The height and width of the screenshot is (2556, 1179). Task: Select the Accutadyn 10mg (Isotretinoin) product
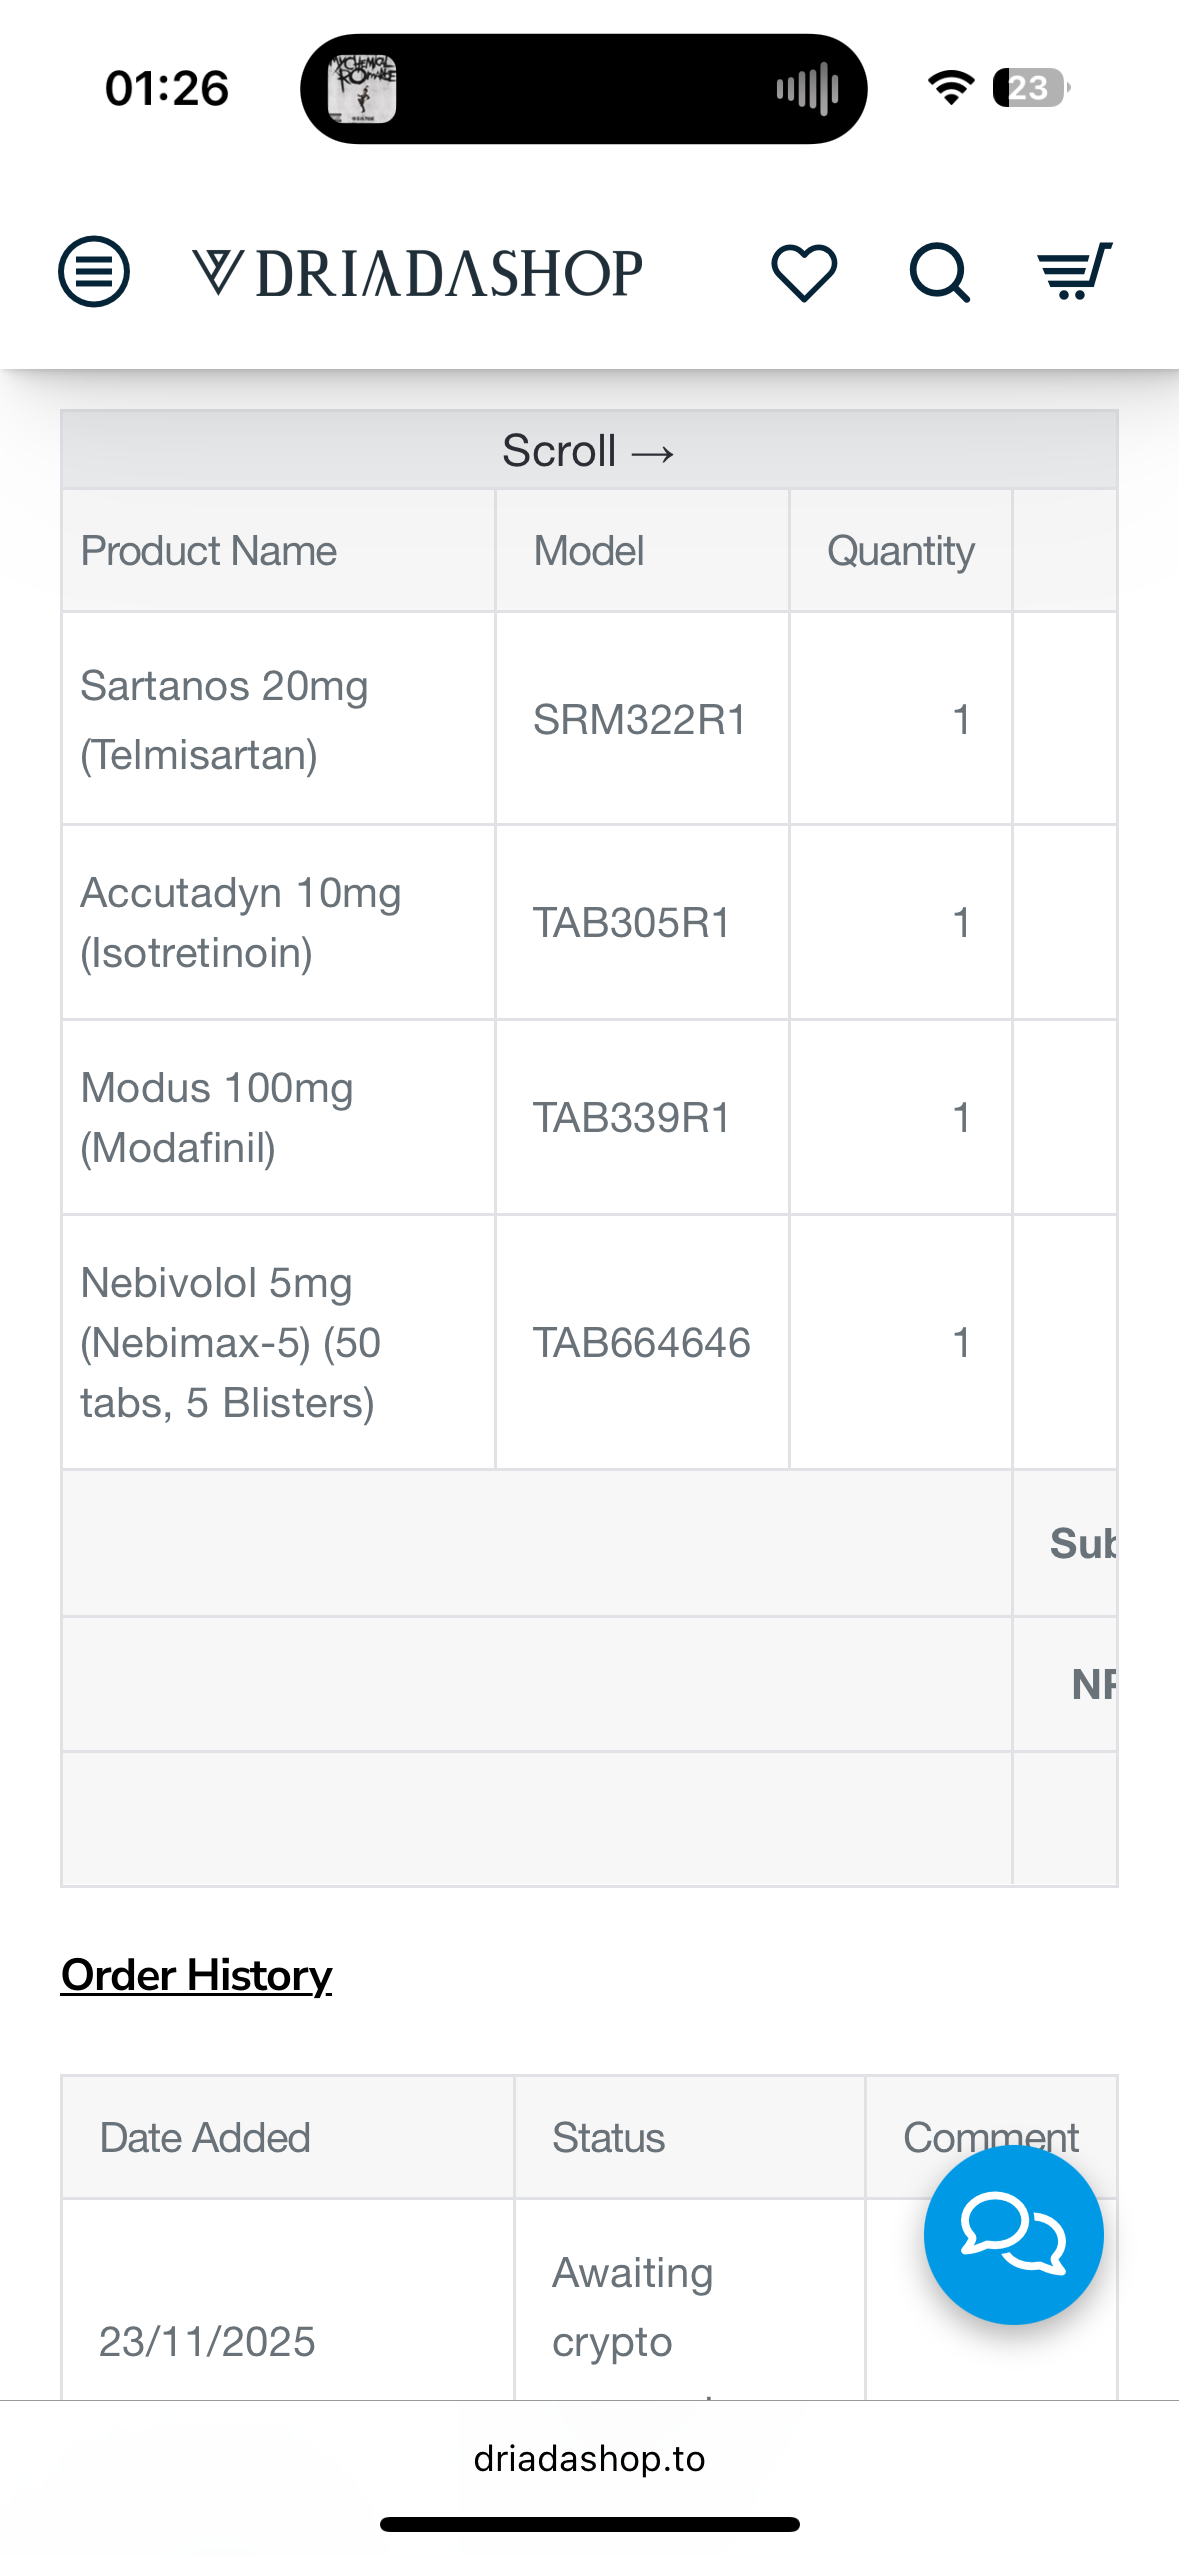(x=240, y=922)
